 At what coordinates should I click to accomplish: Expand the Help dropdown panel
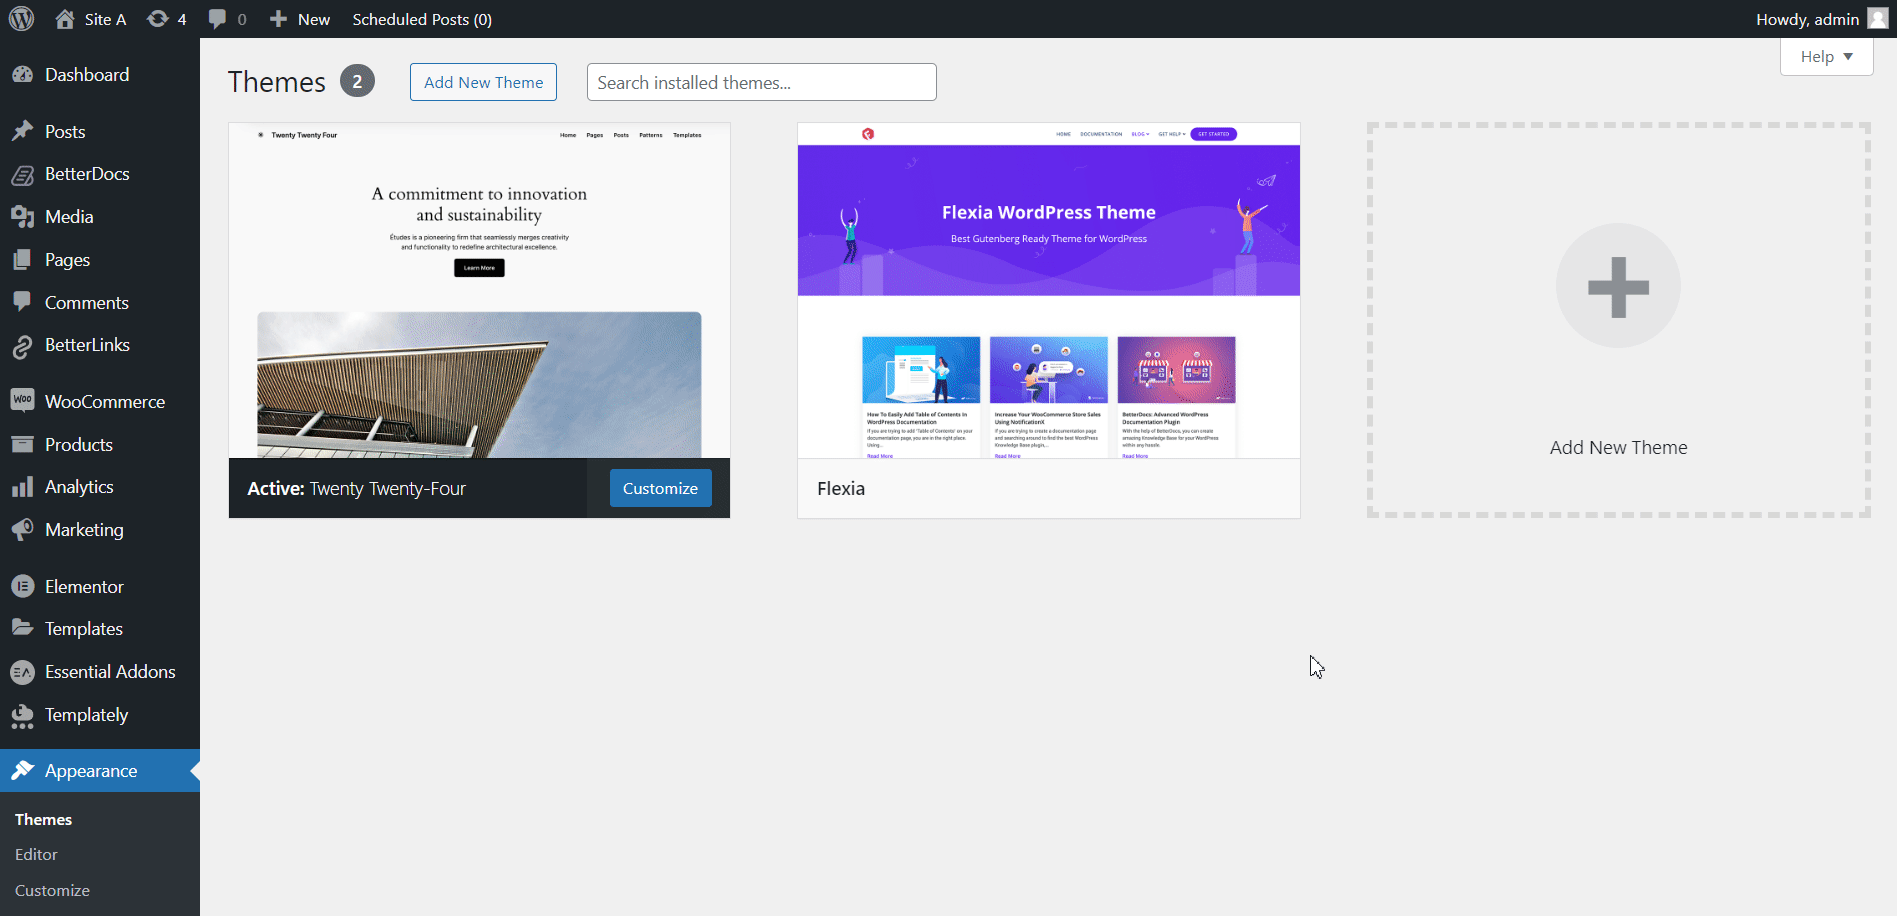click(1825, 56)
